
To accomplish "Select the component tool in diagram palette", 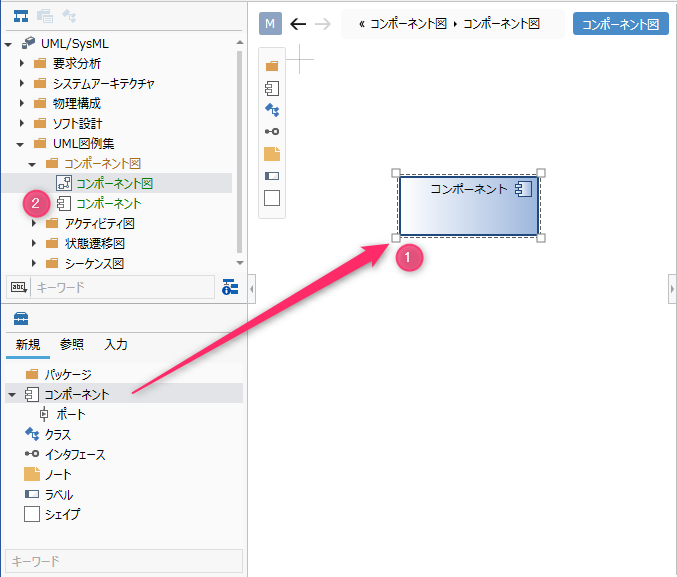I will [x=272, y=89].
